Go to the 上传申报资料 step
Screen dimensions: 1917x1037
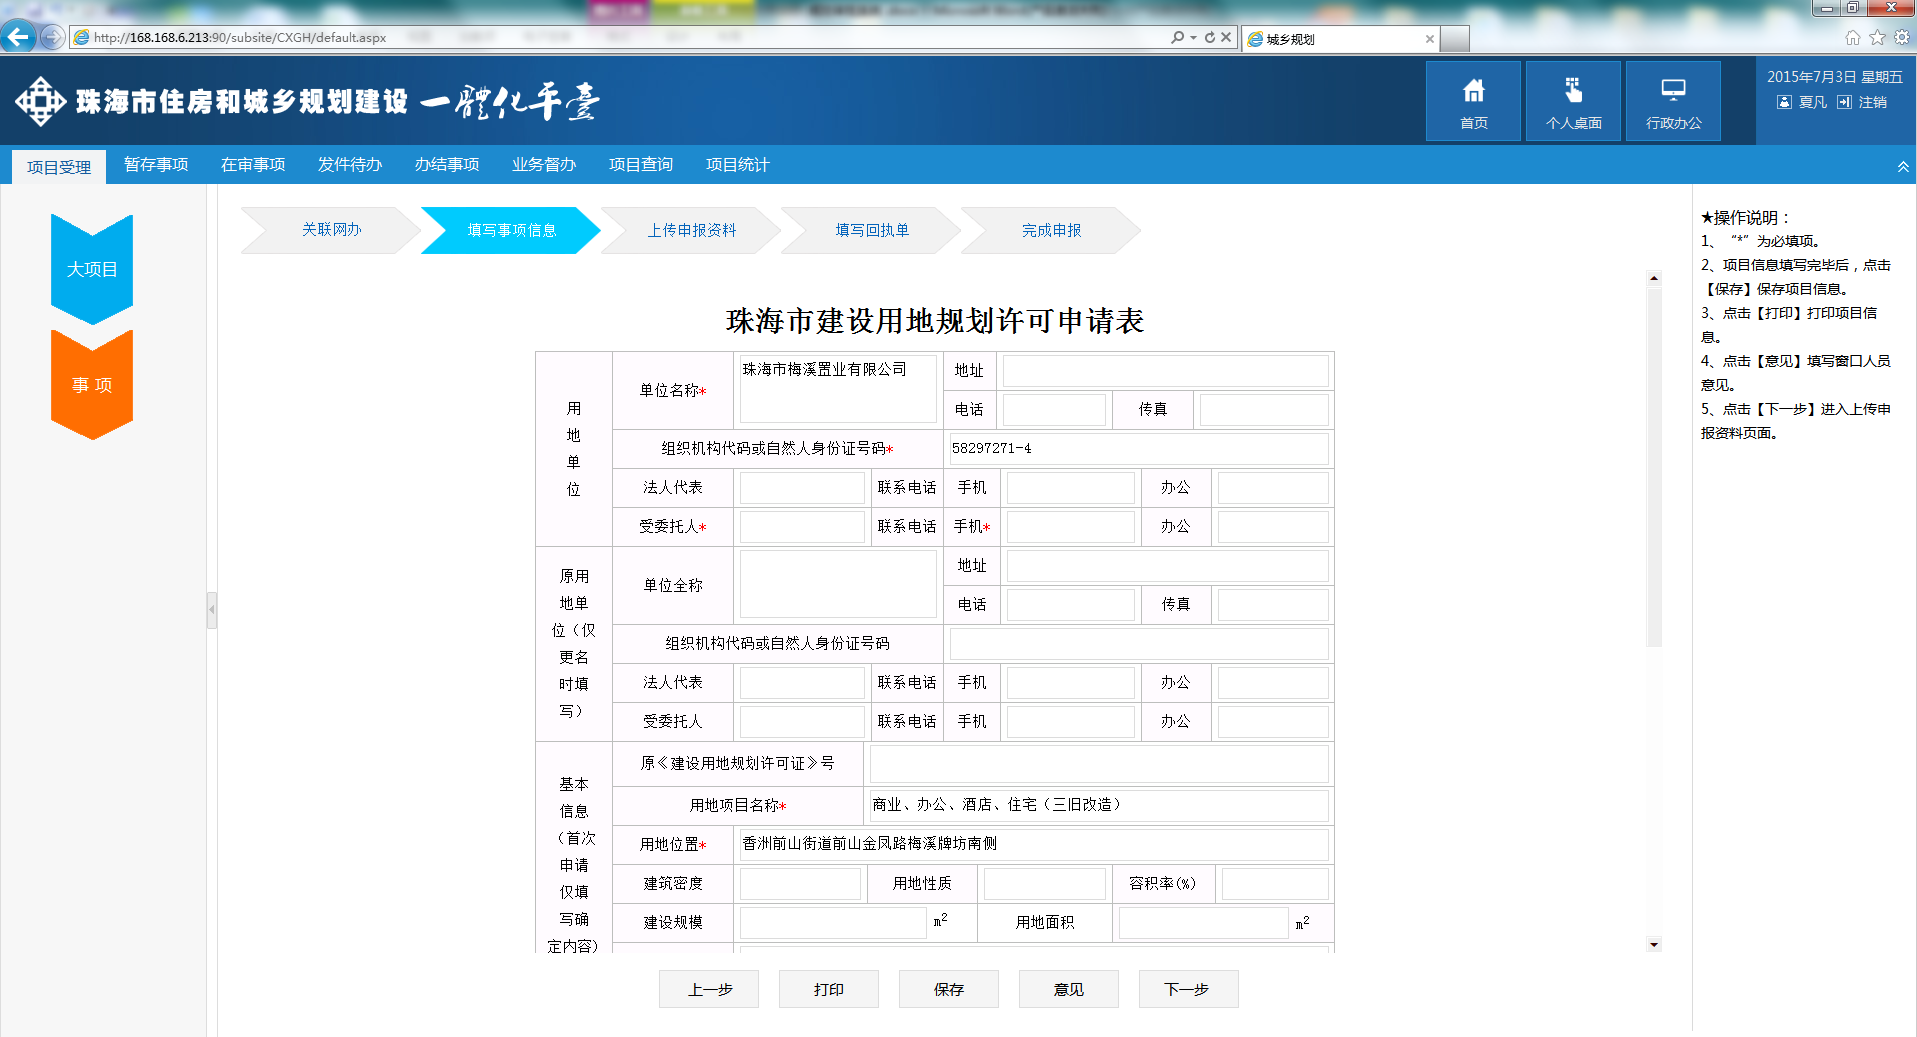click(691, 230)
